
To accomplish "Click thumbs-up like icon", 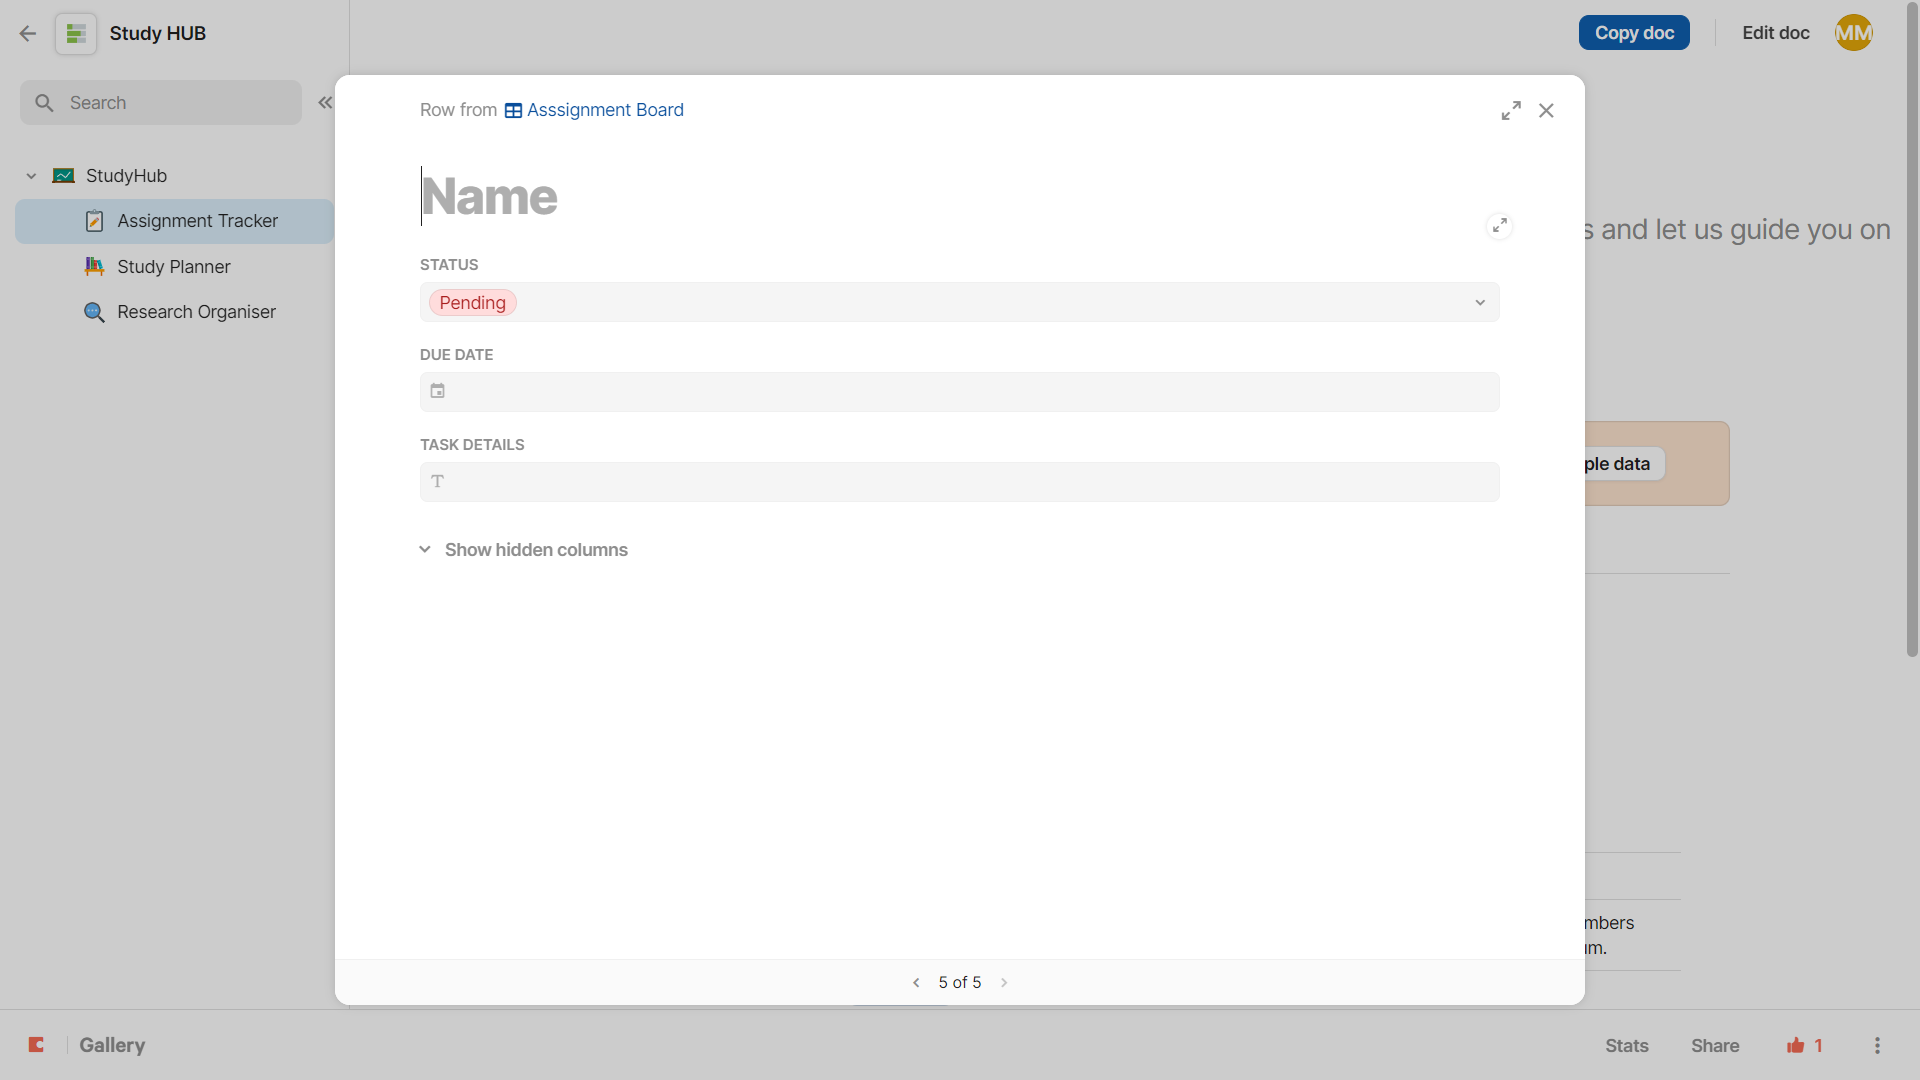I will pyautogui.click(x=1796, y=1045).
